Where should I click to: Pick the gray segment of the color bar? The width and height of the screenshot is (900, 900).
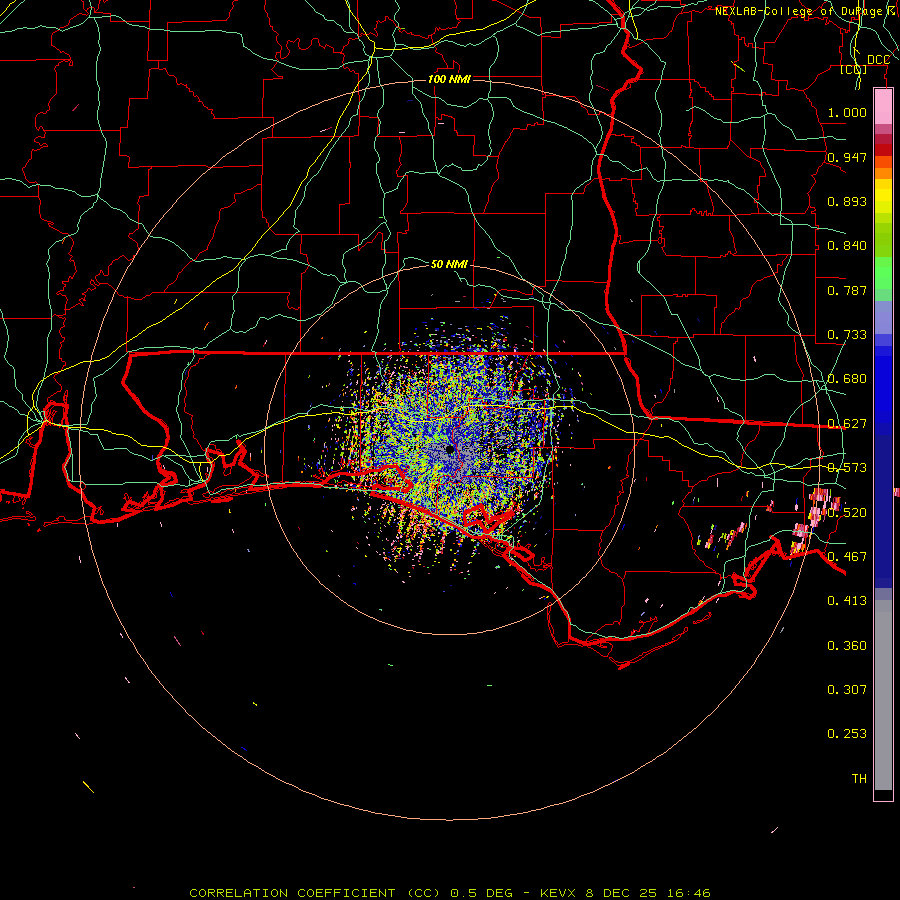point(883,695)
